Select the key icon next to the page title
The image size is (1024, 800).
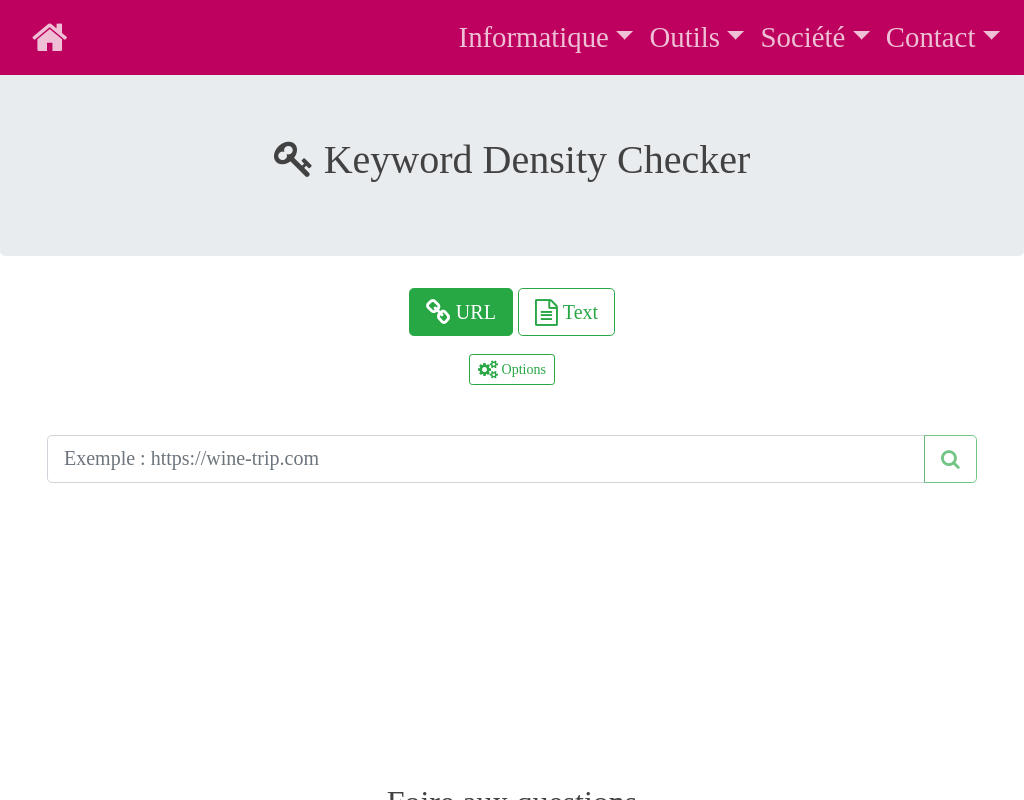pos(292,159)
